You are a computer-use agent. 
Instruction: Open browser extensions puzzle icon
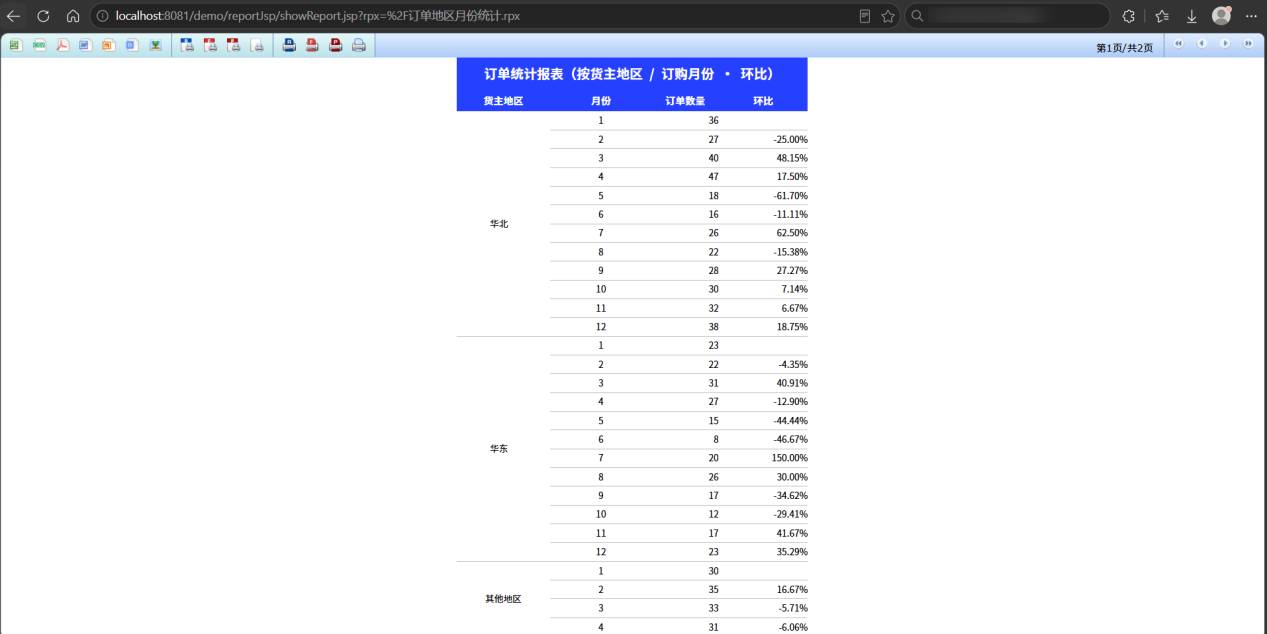click(1128, 16)
